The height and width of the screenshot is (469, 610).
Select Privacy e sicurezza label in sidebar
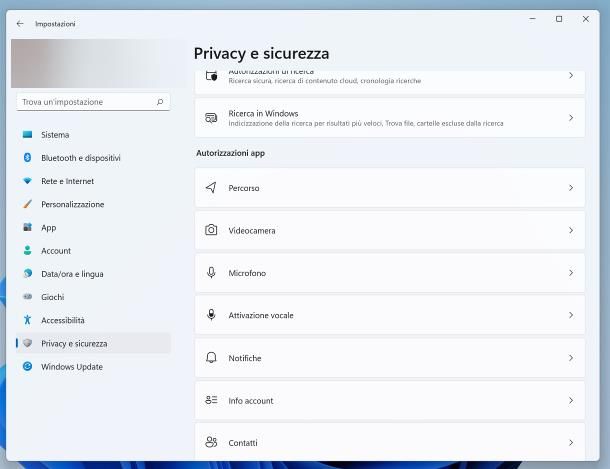click(74, 344)
